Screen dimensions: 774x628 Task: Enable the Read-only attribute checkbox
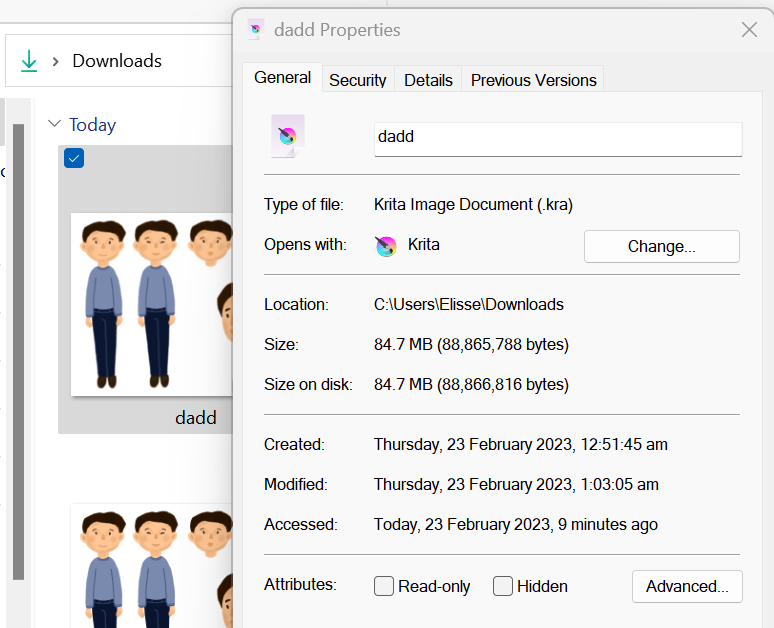click(x=384, y=586)
